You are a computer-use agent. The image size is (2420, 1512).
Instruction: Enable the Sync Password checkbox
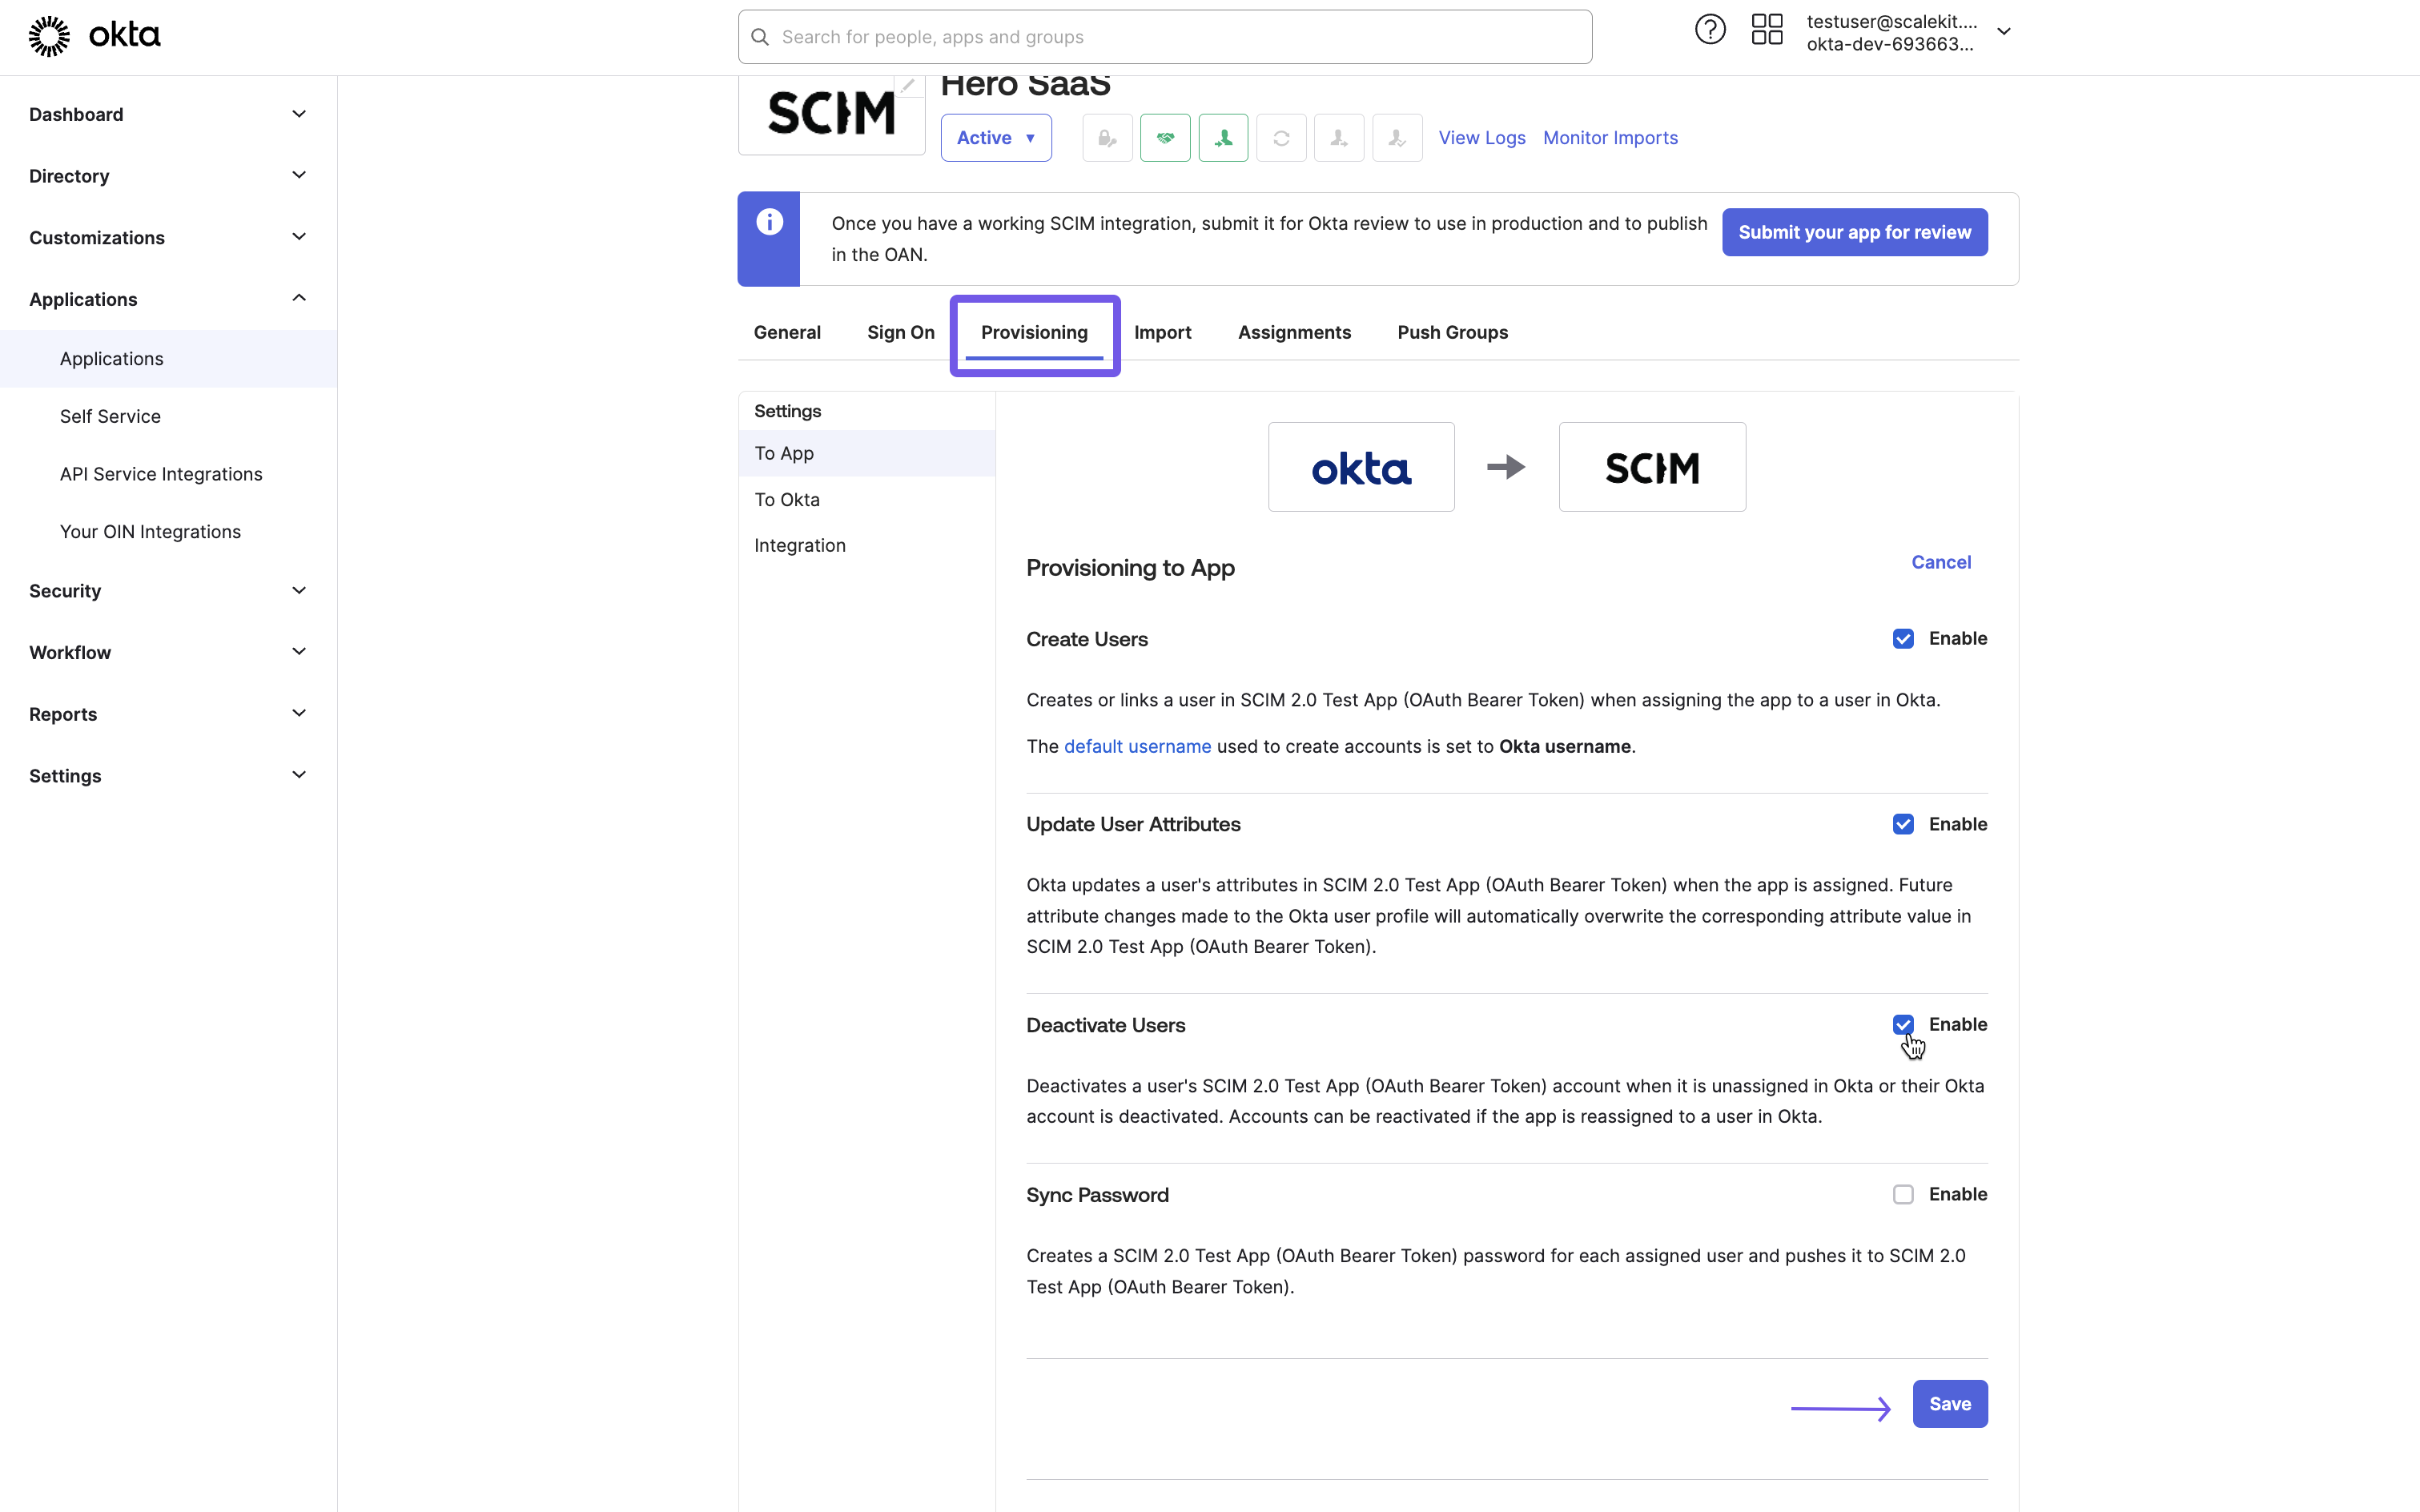point(1903,1194)
